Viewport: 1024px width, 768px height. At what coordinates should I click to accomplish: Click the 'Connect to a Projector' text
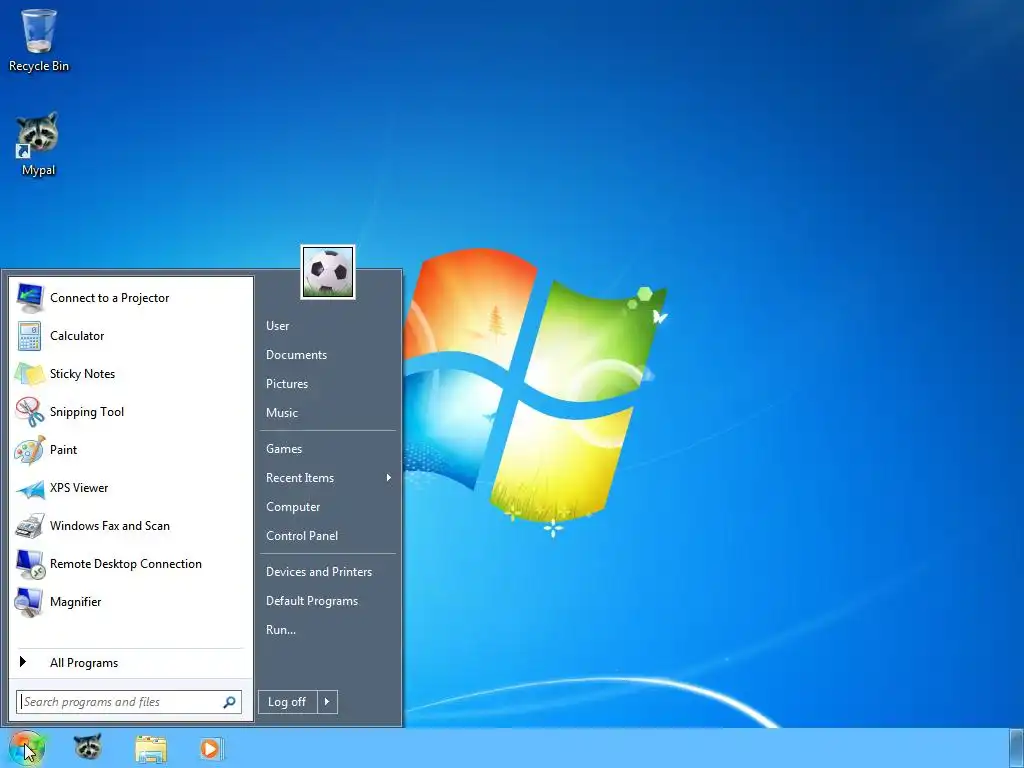click(110, 298)
